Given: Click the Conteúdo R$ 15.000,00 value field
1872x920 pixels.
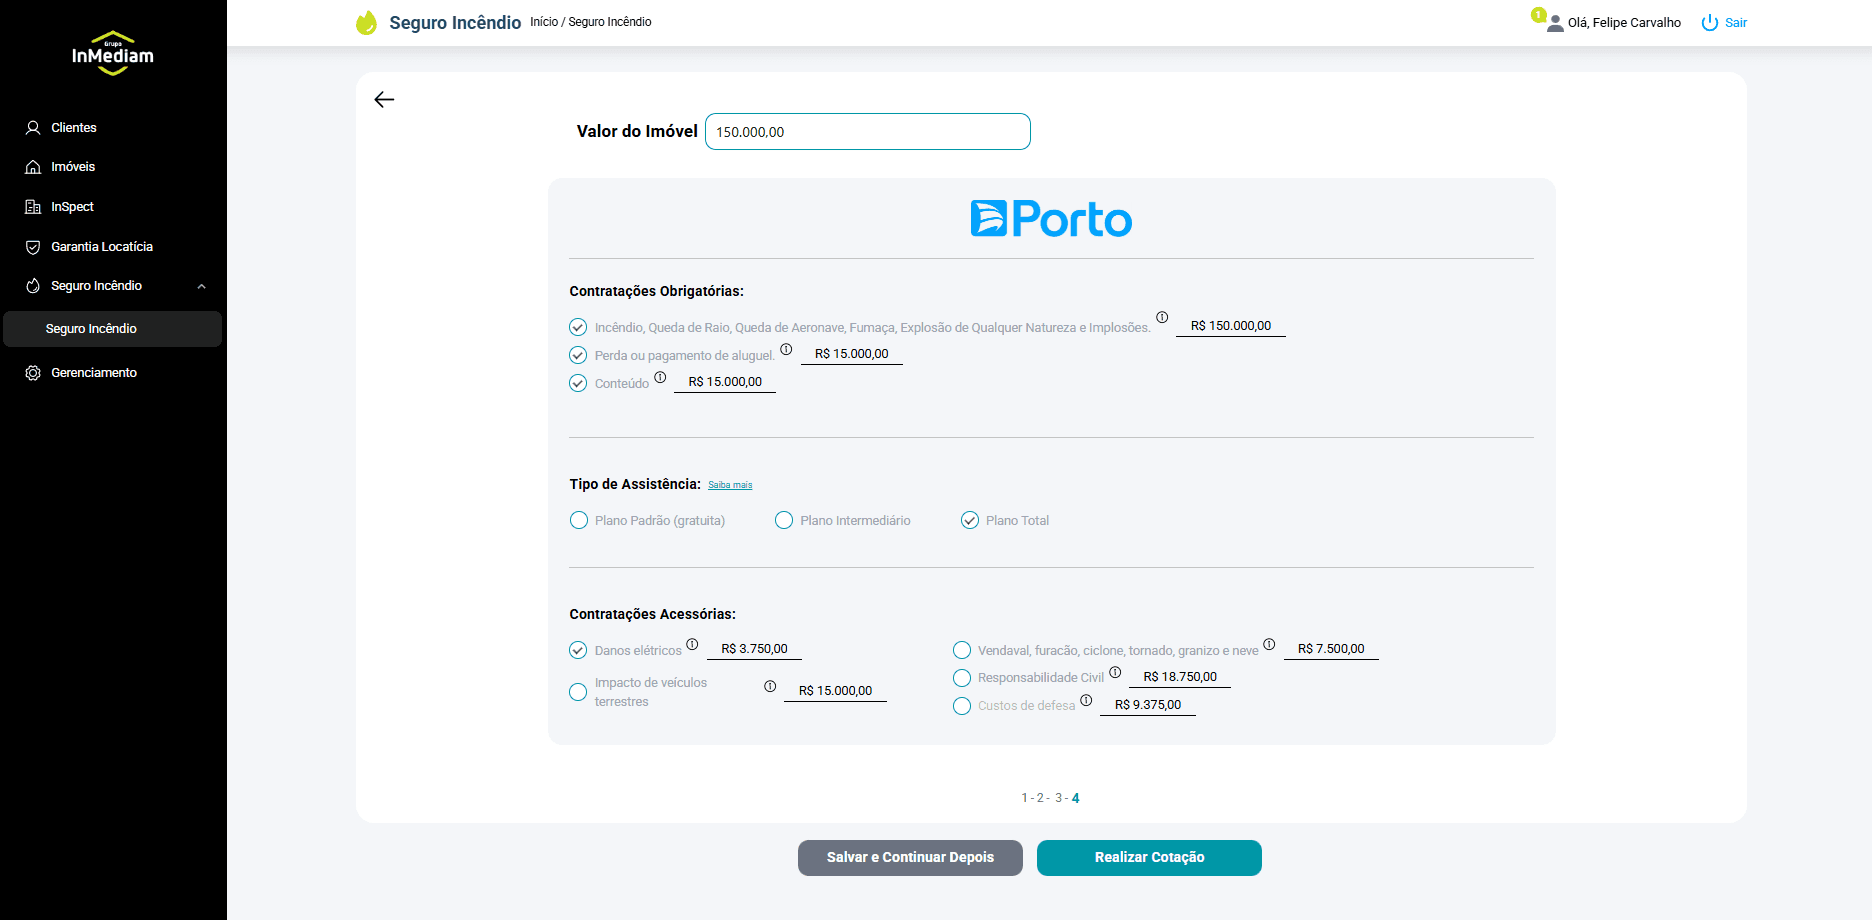Looking at the screenshot, I should [725, 382].
